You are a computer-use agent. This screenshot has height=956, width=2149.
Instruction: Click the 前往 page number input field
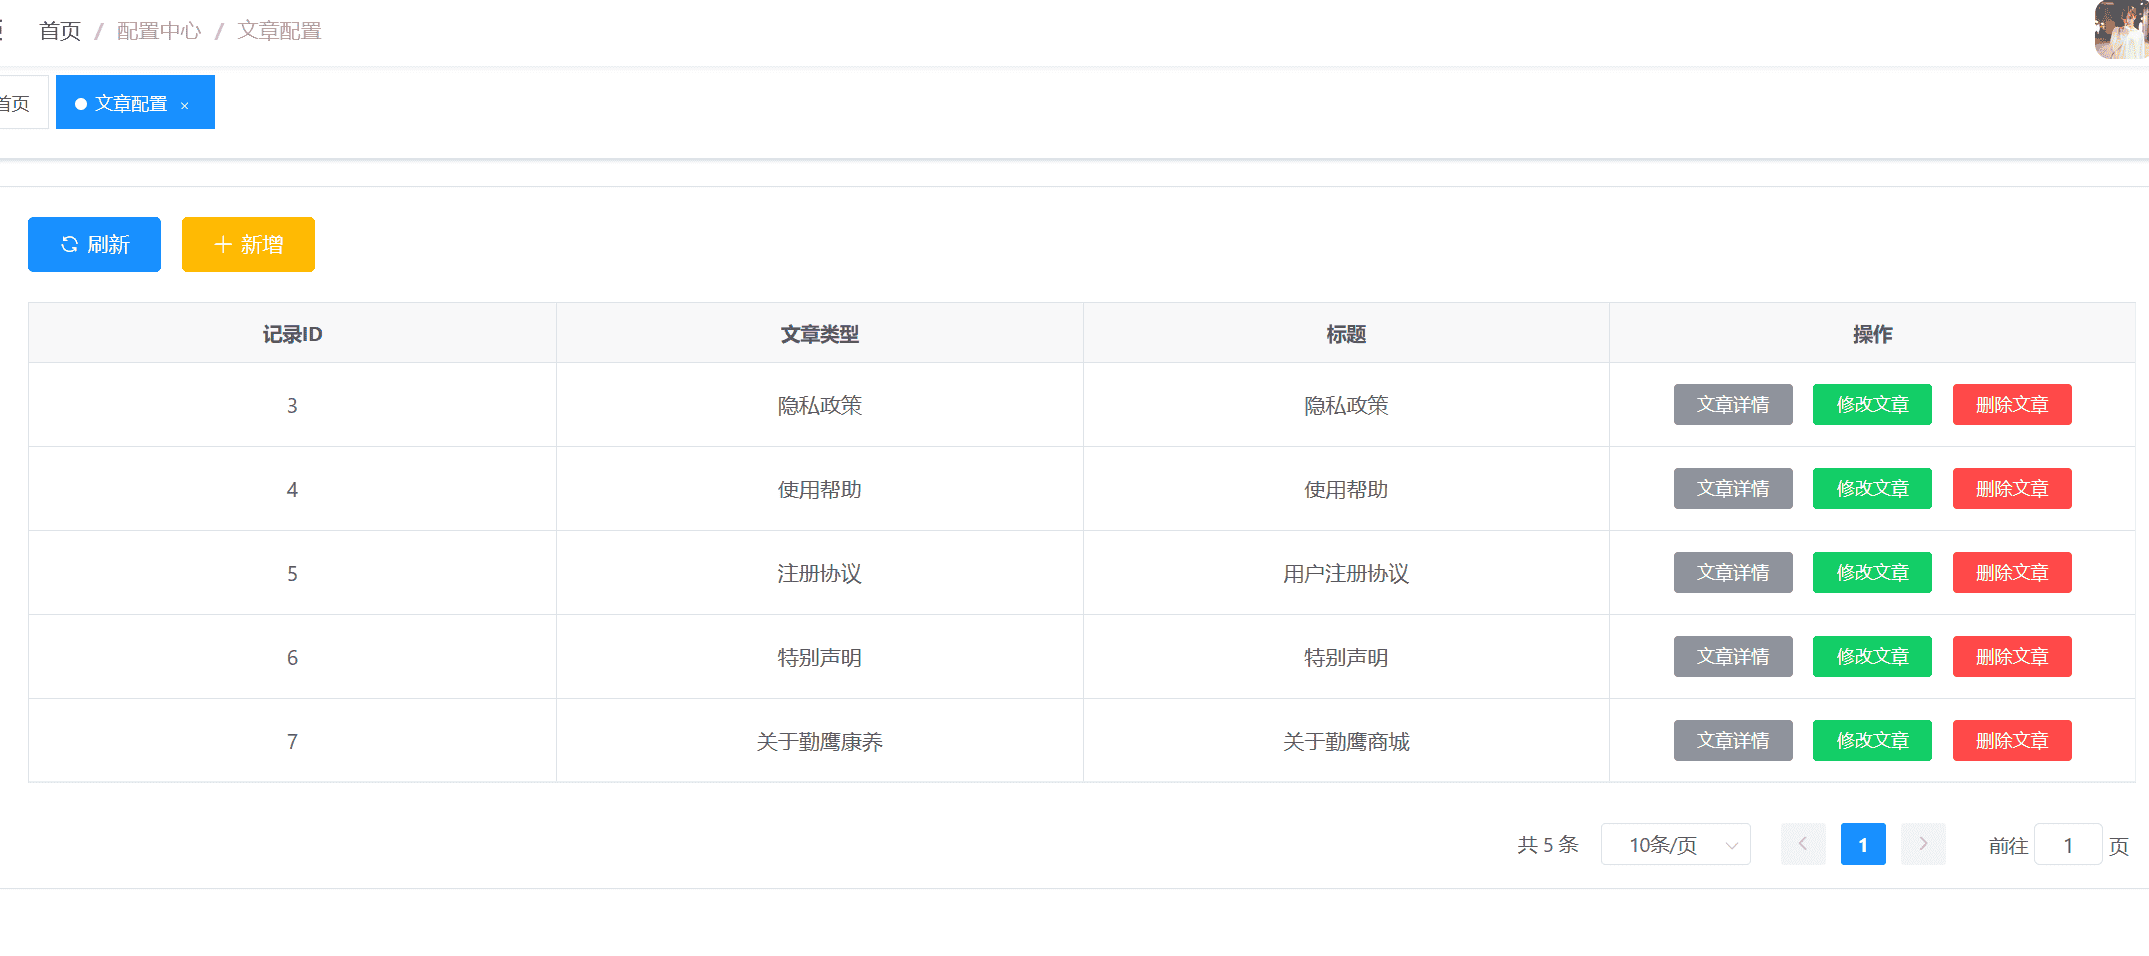[x=2068, y=844]
